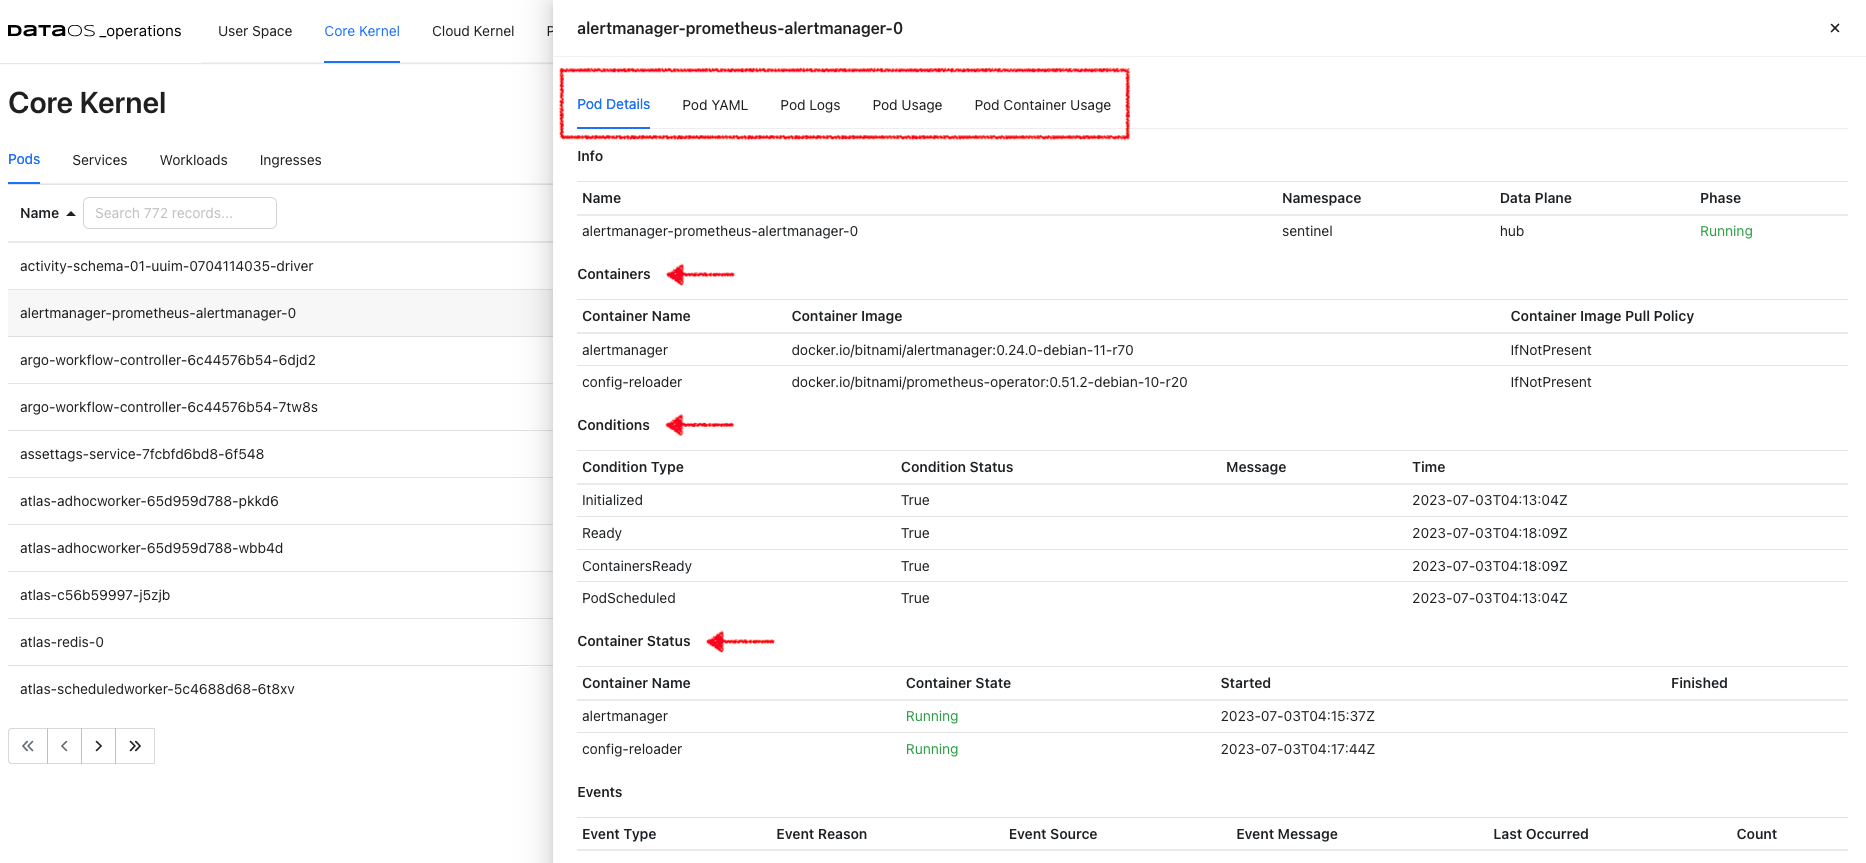Click docker.io/bitnami/prometheus-operator image text

[x=989, y=382]
